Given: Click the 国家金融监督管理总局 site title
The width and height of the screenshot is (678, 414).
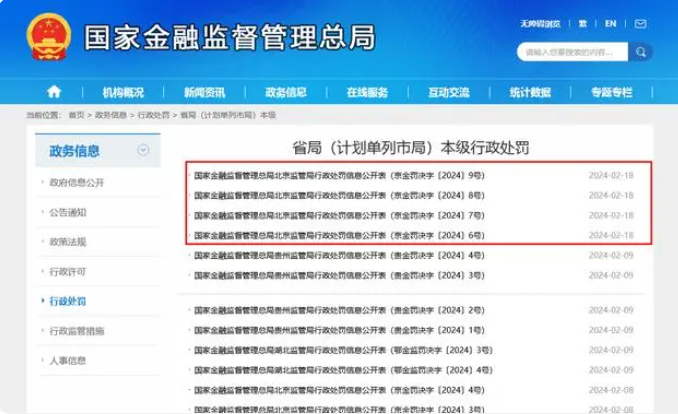Looking at the screenshot, I should pyautogui.click(x=230, y=37).
